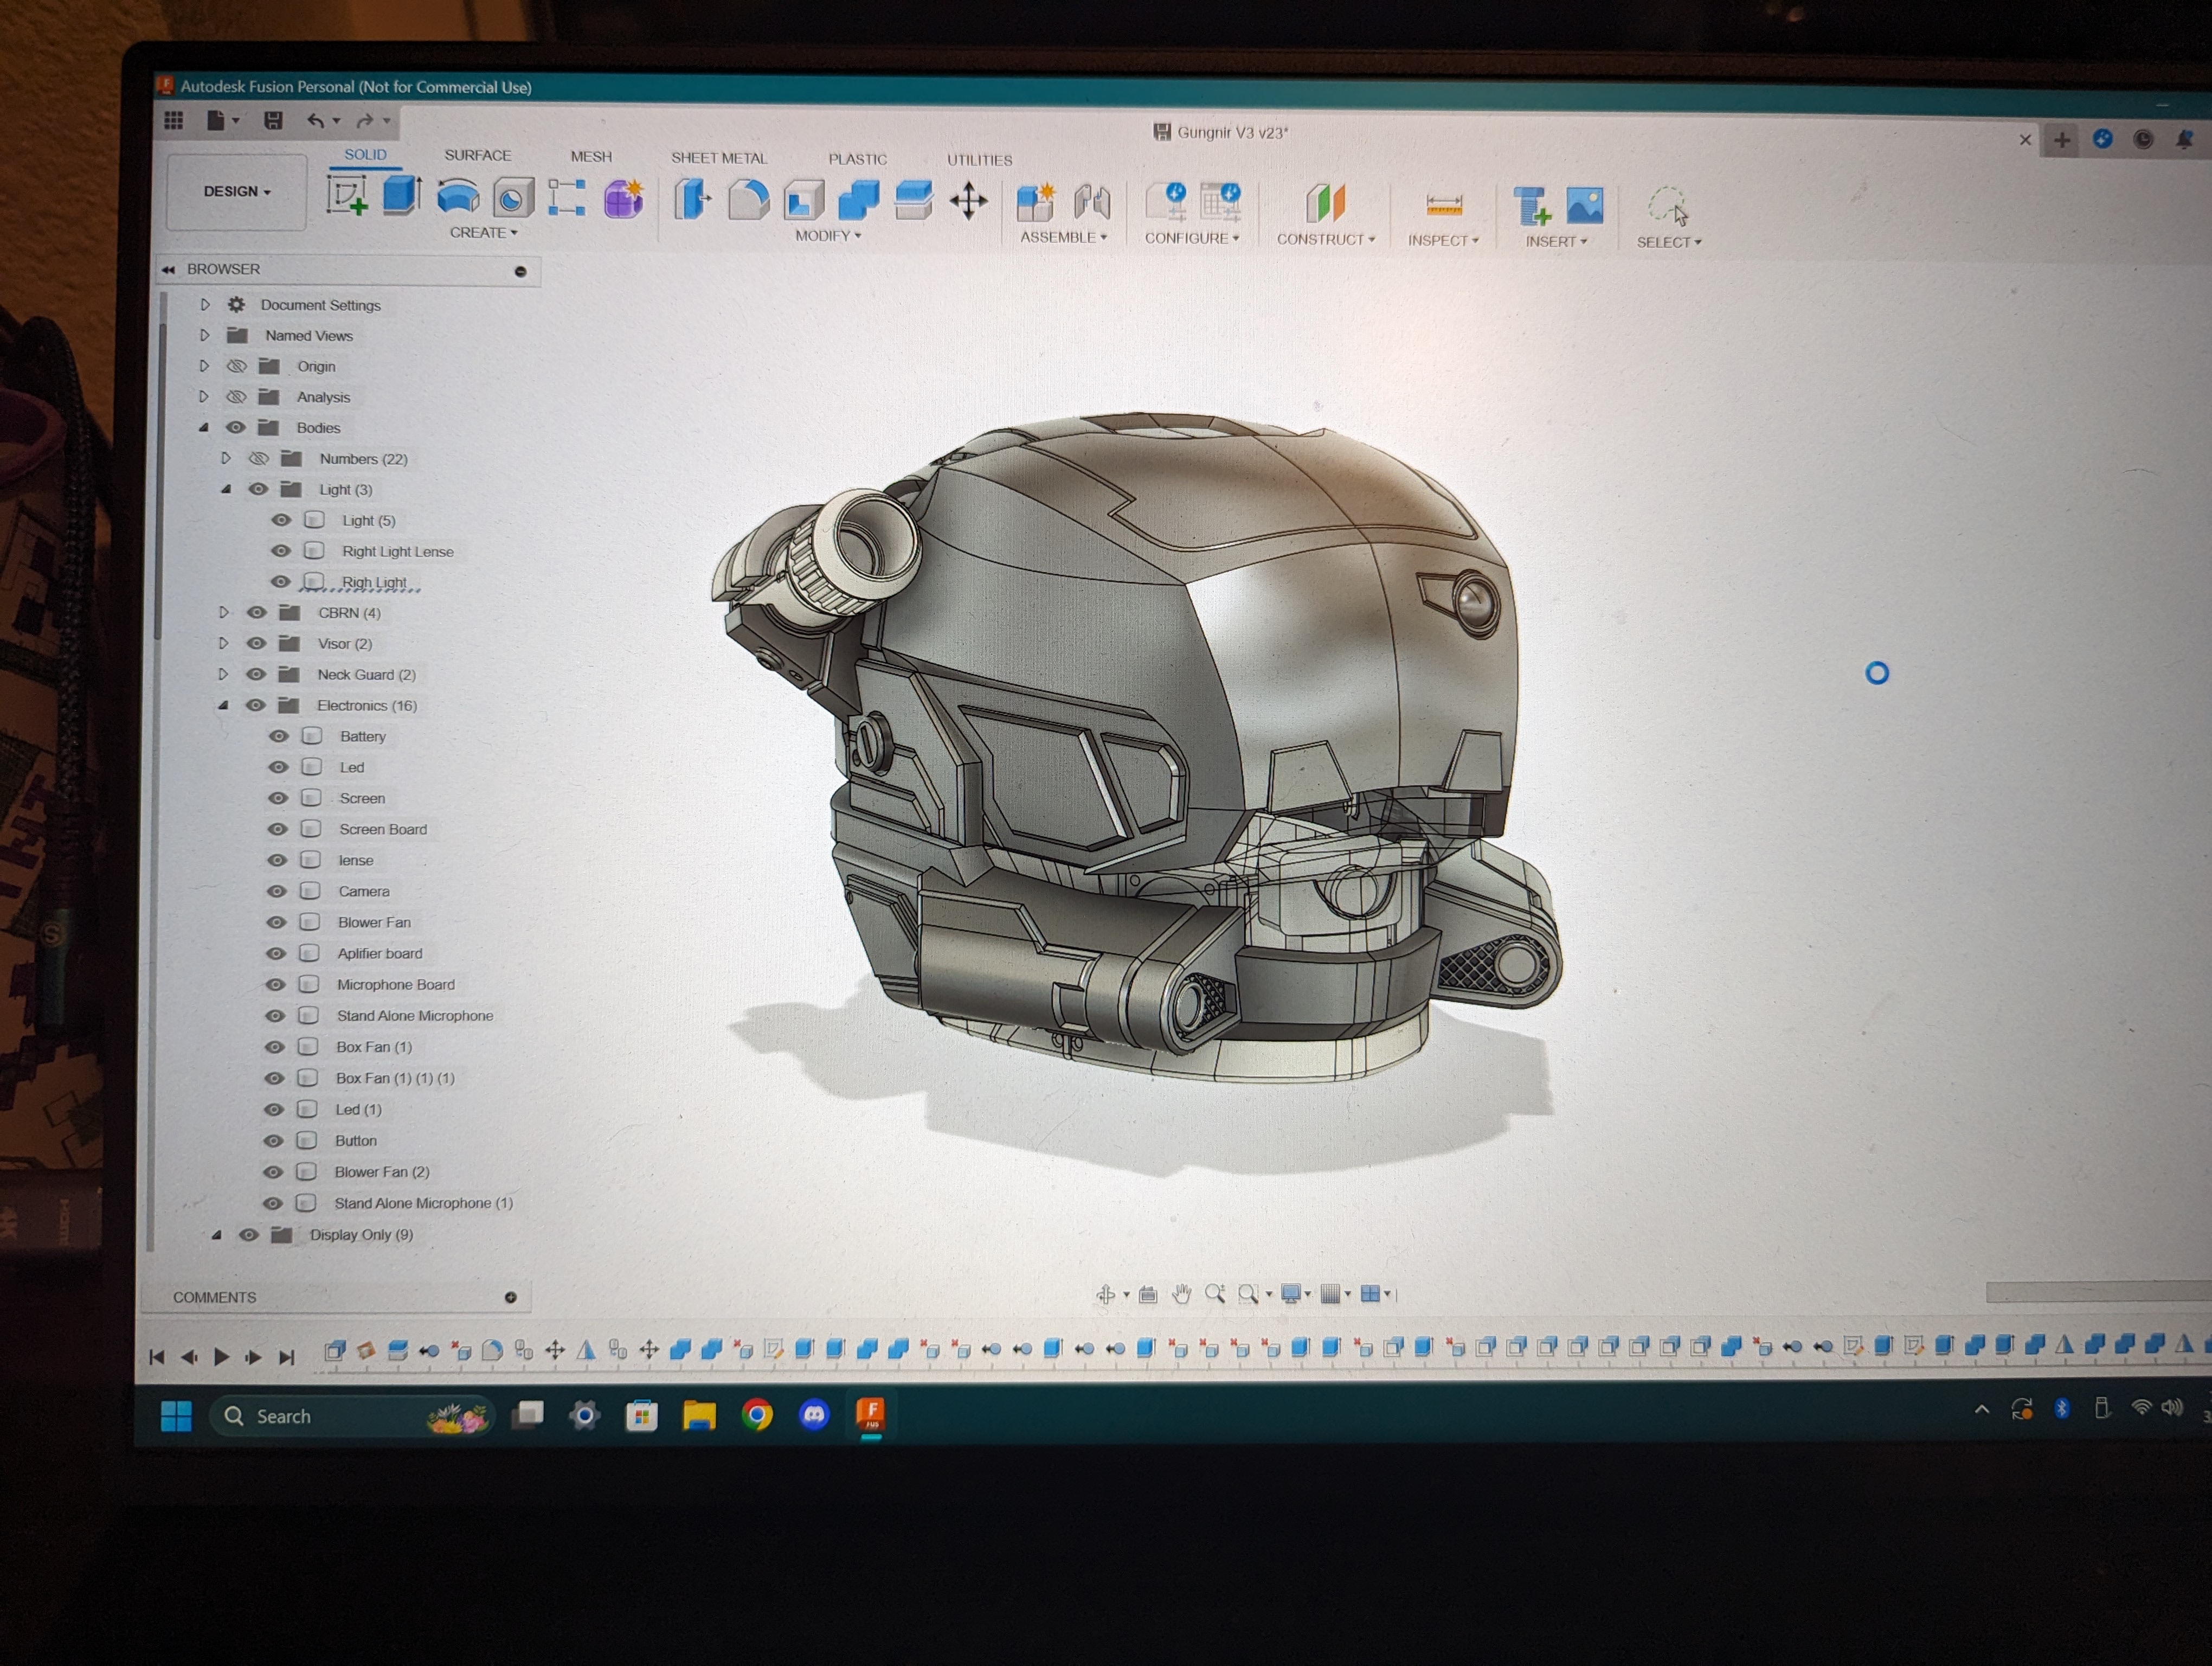Switch to the SURFACE tab
The width and height of the screenshot is (2212, 1666).
coord(477,155)
